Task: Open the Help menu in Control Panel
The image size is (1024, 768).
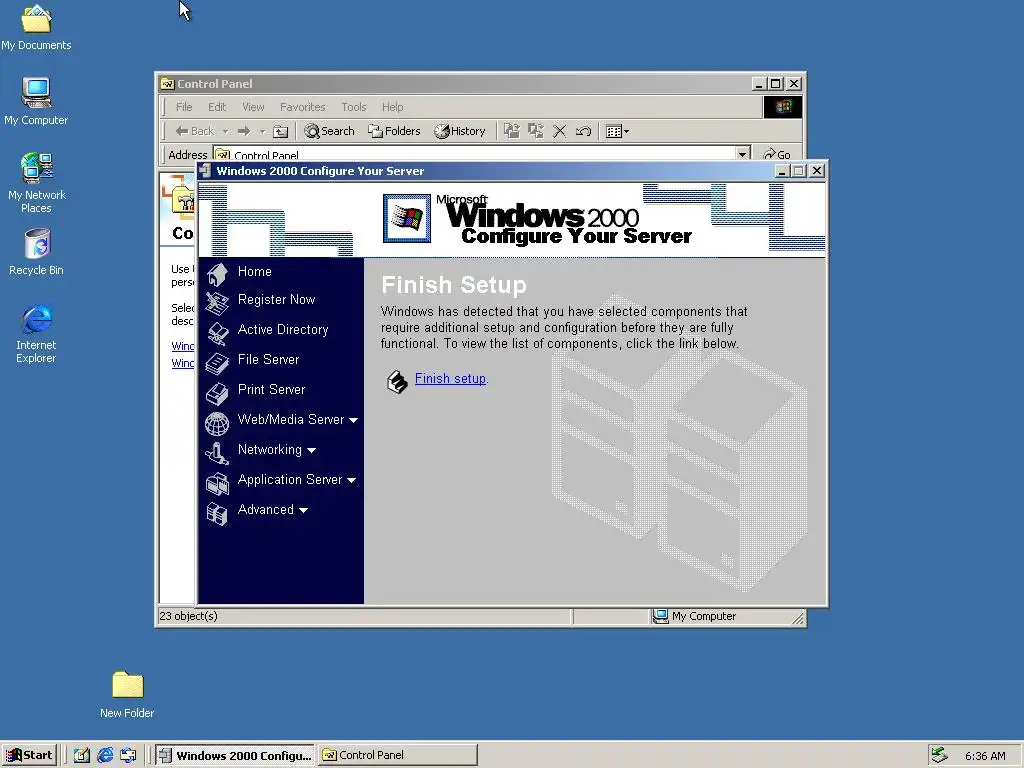Action: click(392, 107)
